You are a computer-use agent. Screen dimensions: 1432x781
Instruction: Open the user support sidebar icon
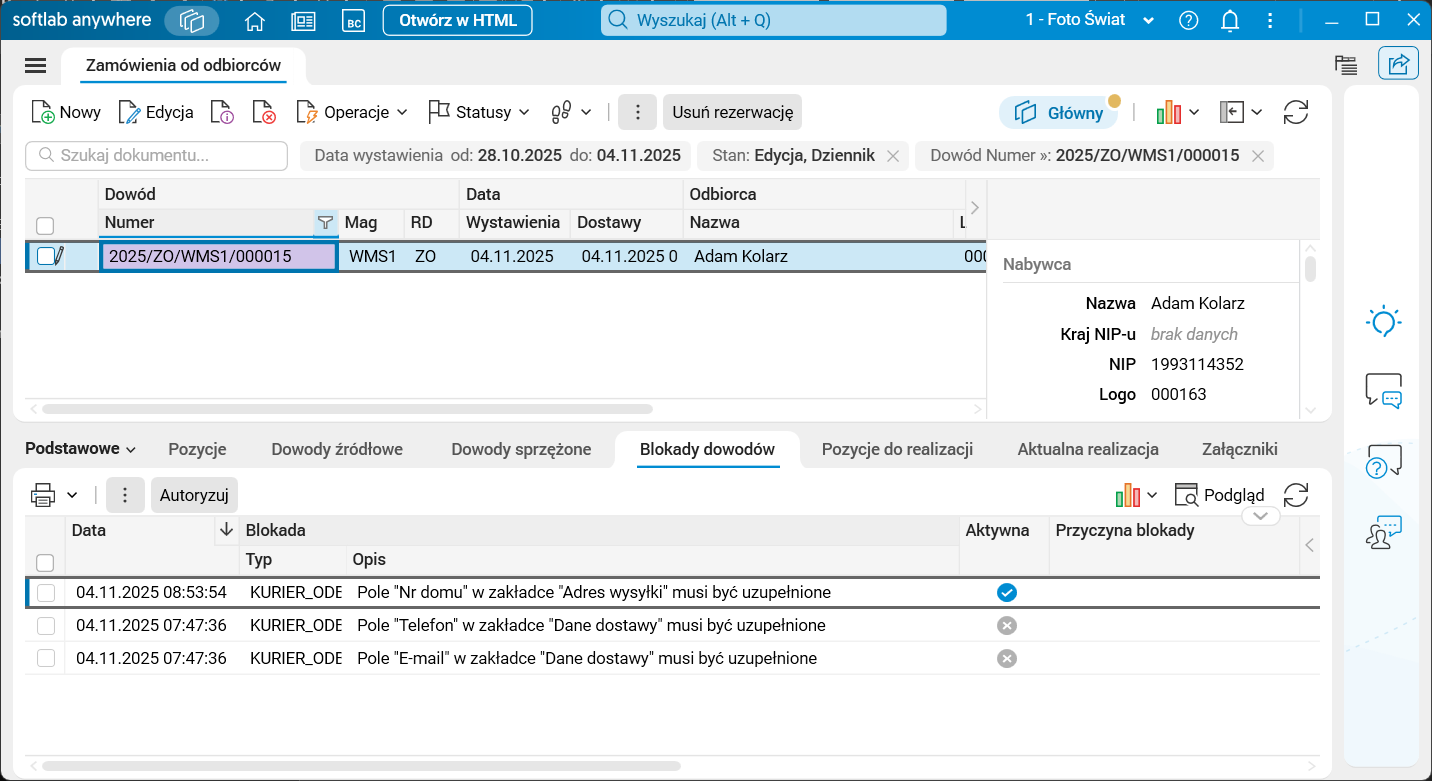(x=1384, y=532)
